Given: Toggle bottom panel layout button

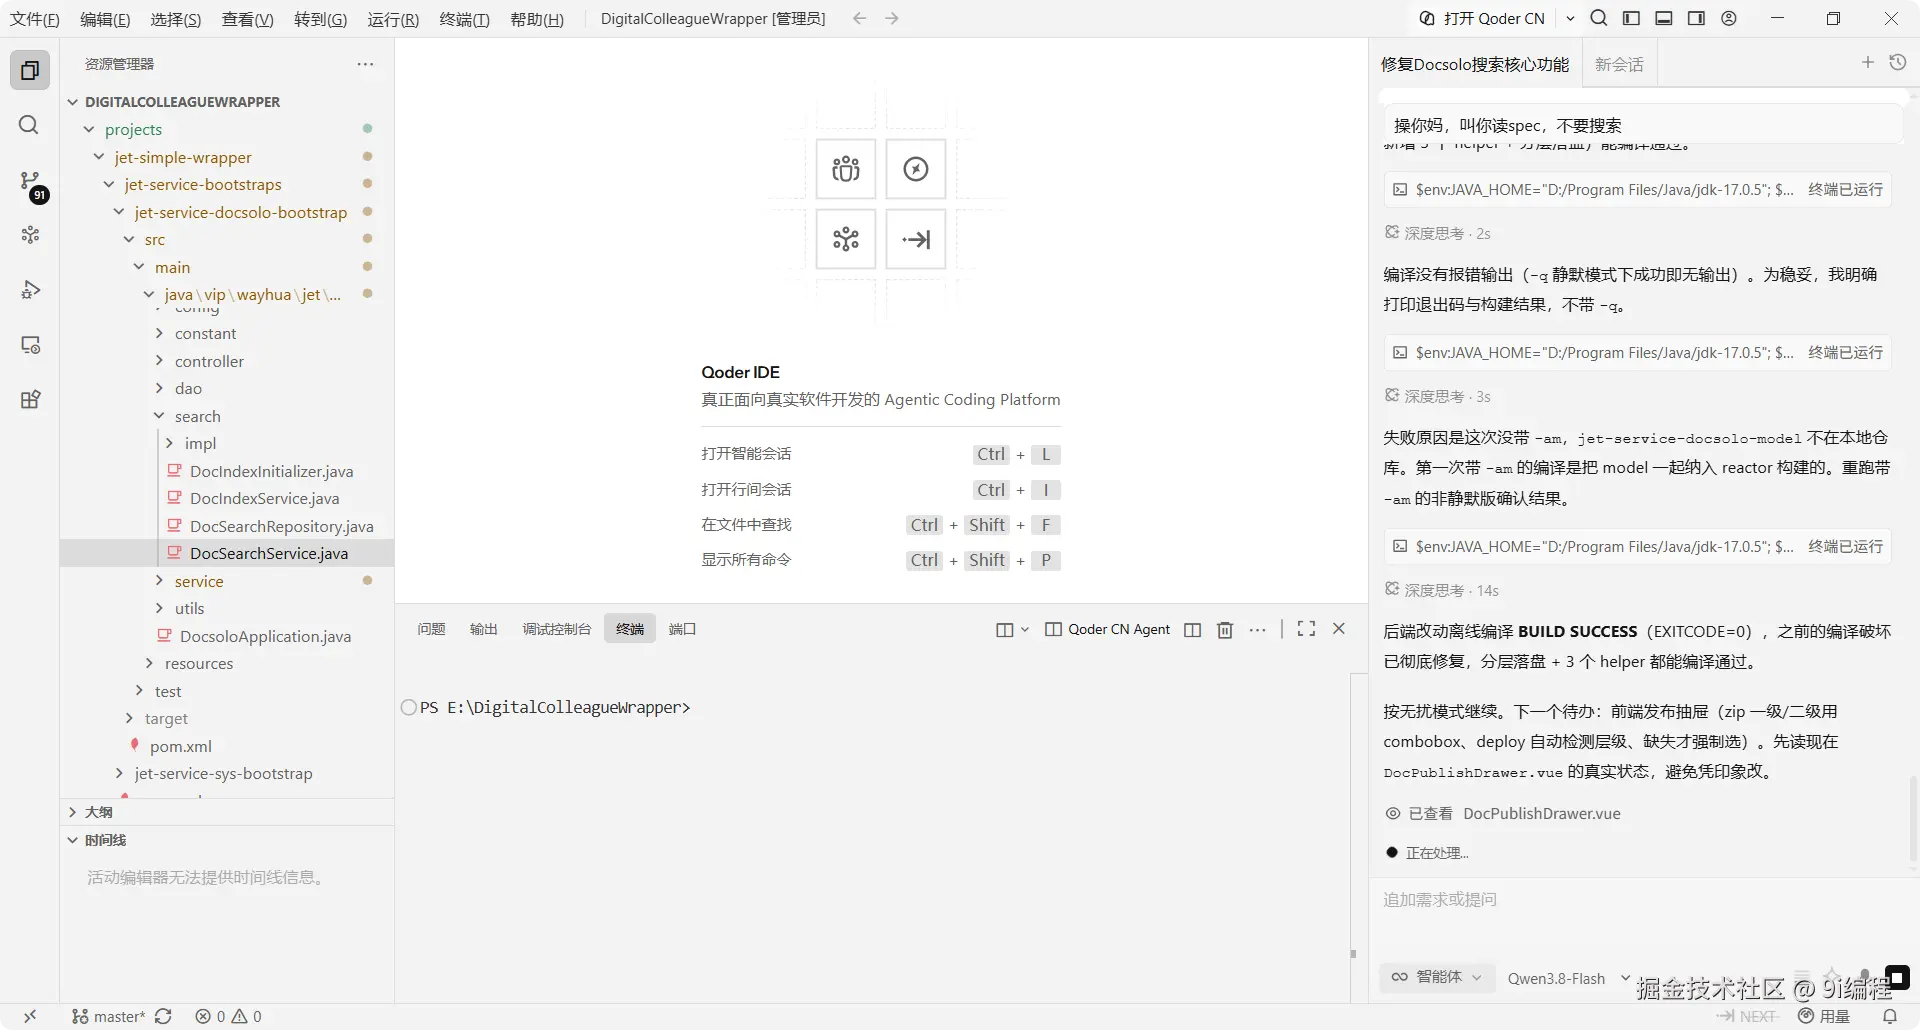Looking at the screenshot, I should [1664, 18].
